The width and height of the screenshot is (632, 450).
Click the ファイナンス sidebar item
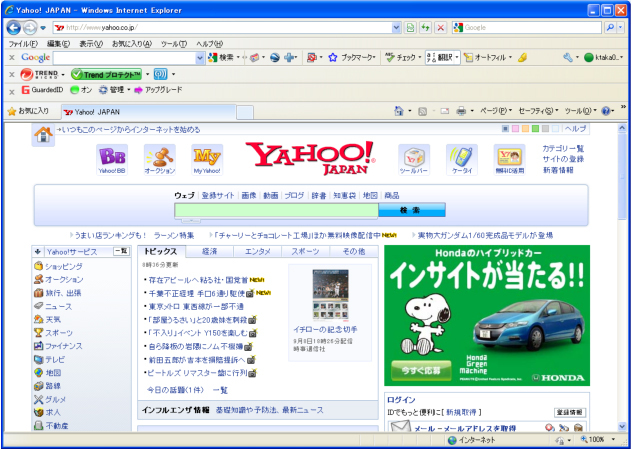tap(64, 346)
